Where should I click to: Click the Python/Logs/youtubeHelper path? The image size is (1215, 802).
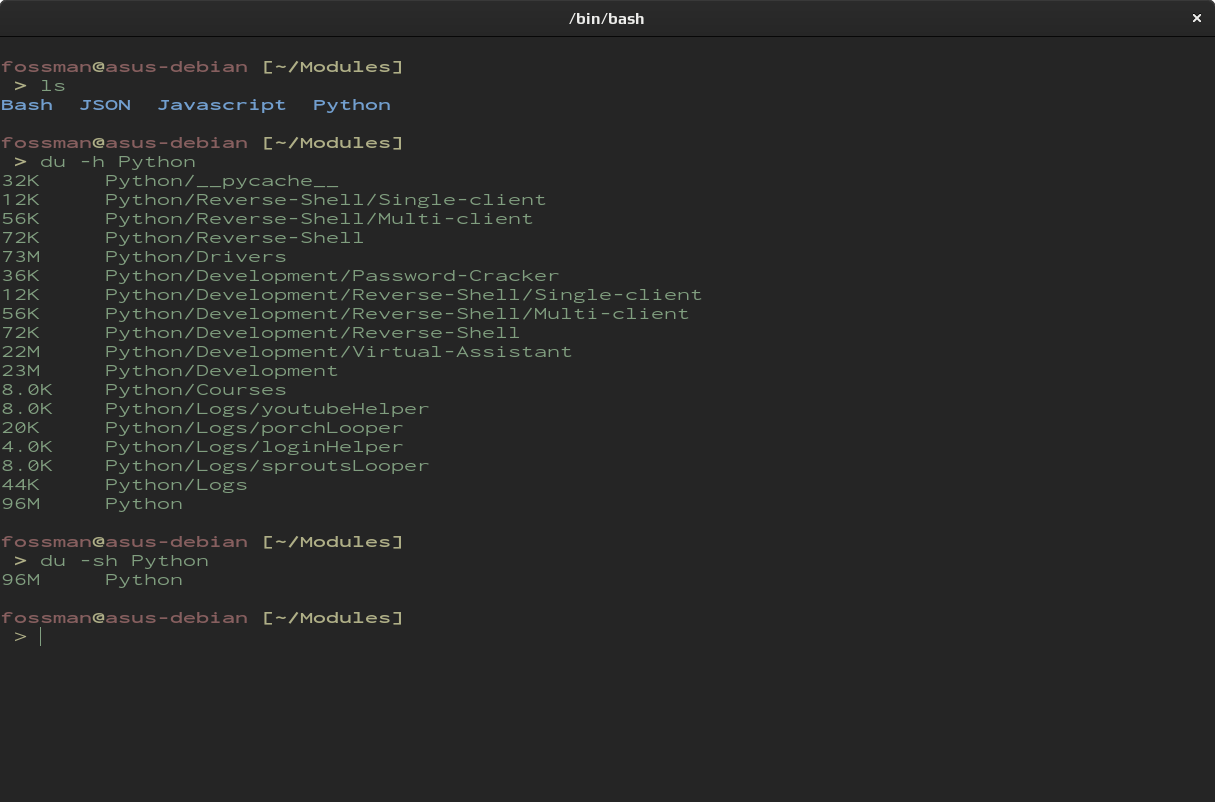(267, 409)
